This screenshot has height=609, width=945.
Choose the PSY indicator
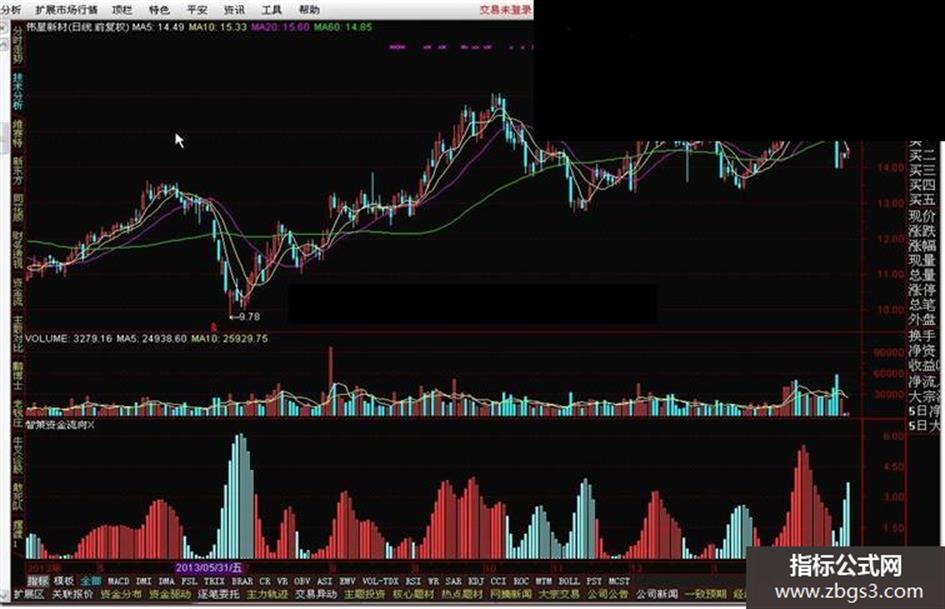click(594, 581)
